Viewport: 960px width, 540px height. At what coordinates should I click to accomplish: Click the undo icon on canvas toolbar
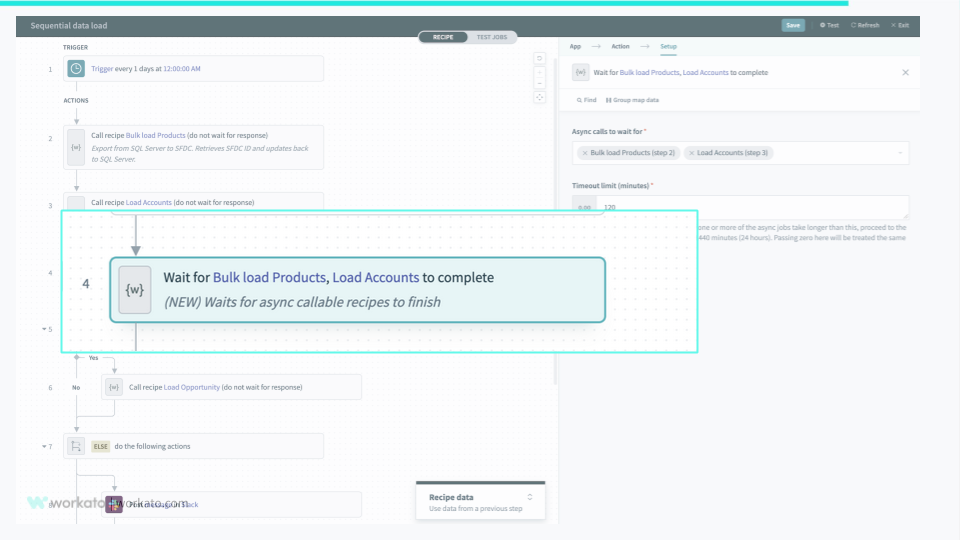pos(539,58)
